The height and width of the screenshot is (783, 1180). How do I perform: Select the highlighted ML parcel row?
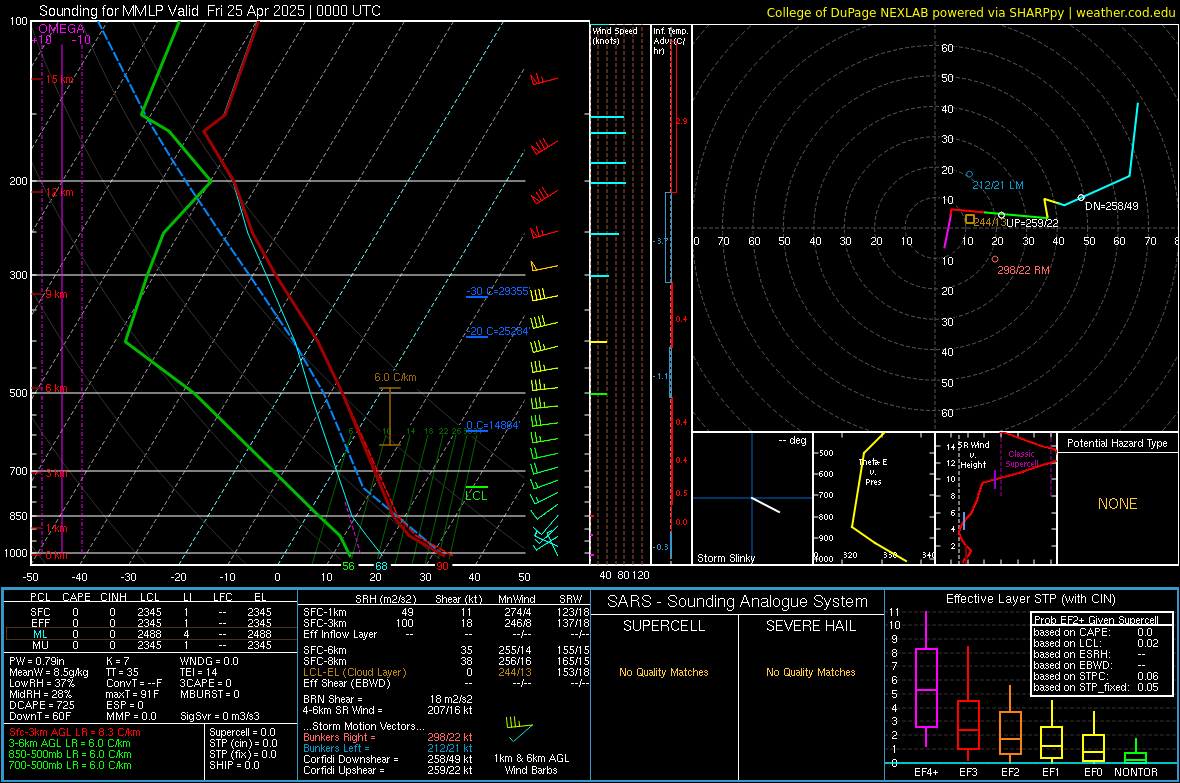click(x=151, y=634)
